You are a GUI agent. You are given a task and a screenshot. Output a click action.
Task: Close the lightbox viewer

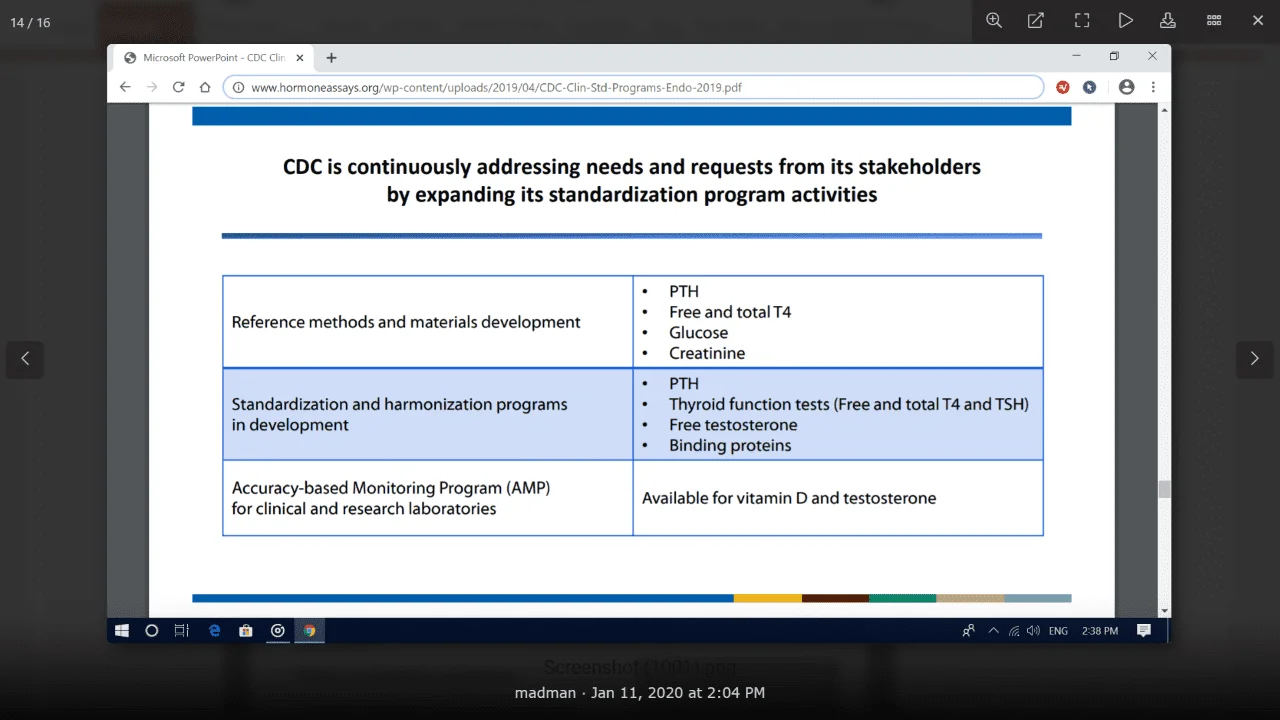1258,21
